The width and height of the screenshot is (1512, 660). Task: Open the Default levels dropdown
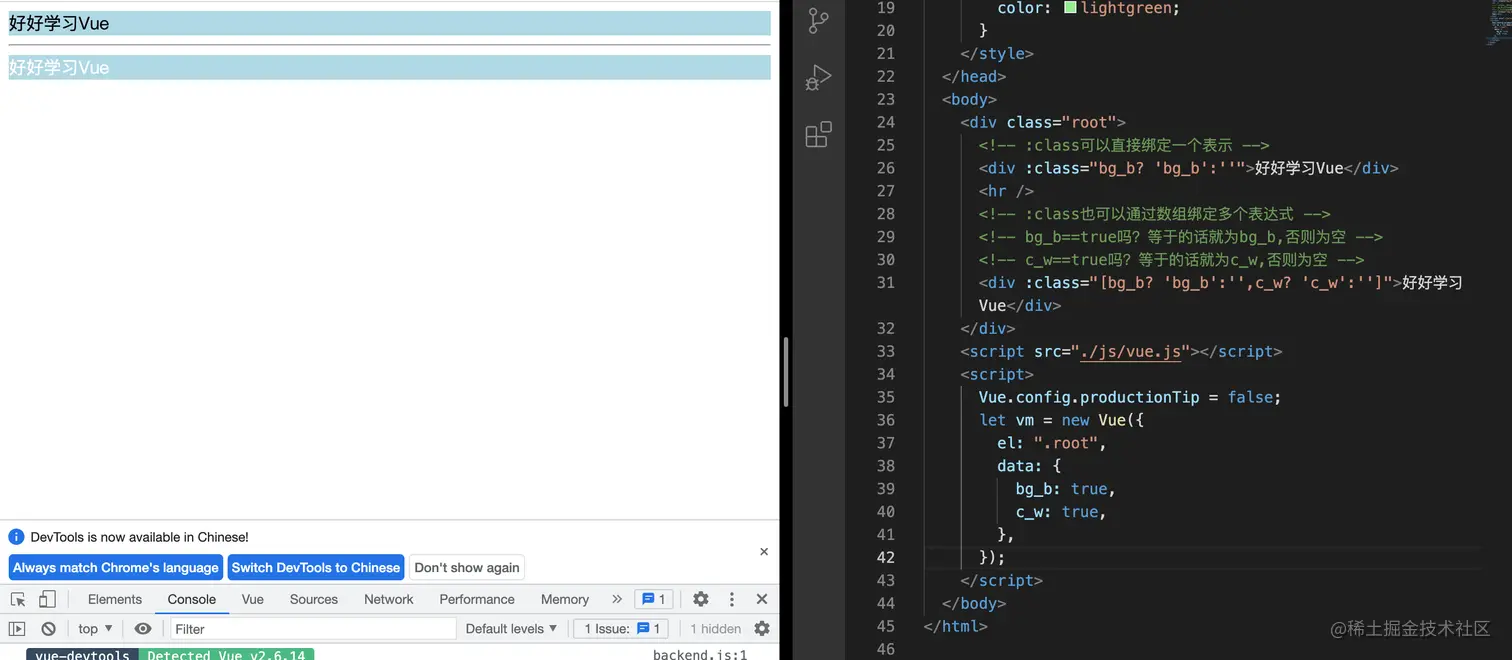coord(512,629)
